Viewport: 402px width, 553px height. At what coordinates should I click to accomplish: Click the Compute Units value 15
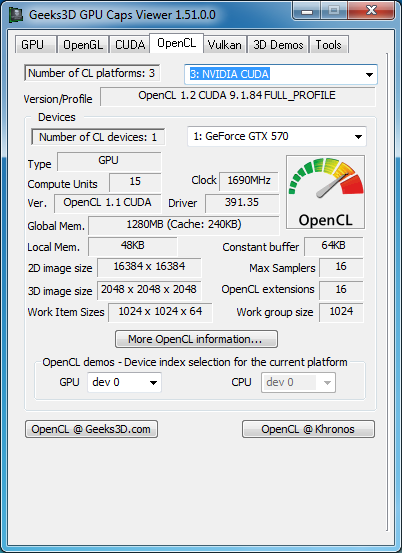135,182
